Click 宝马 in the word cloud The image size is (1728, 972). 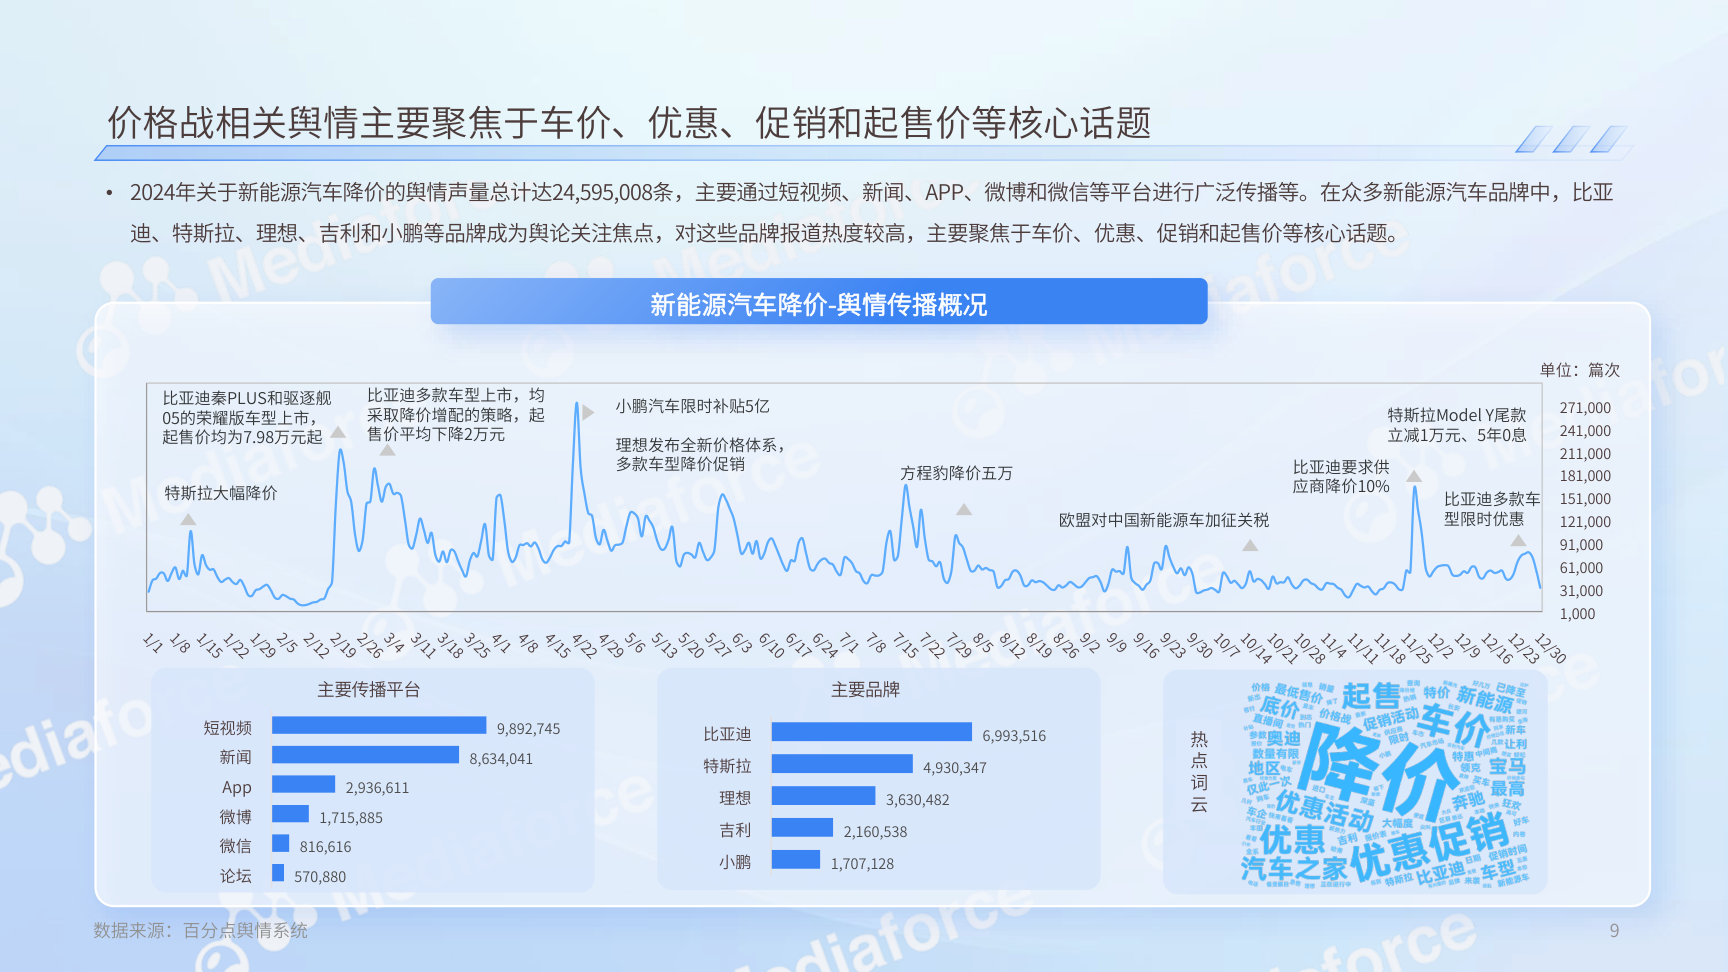point(1507,766)
